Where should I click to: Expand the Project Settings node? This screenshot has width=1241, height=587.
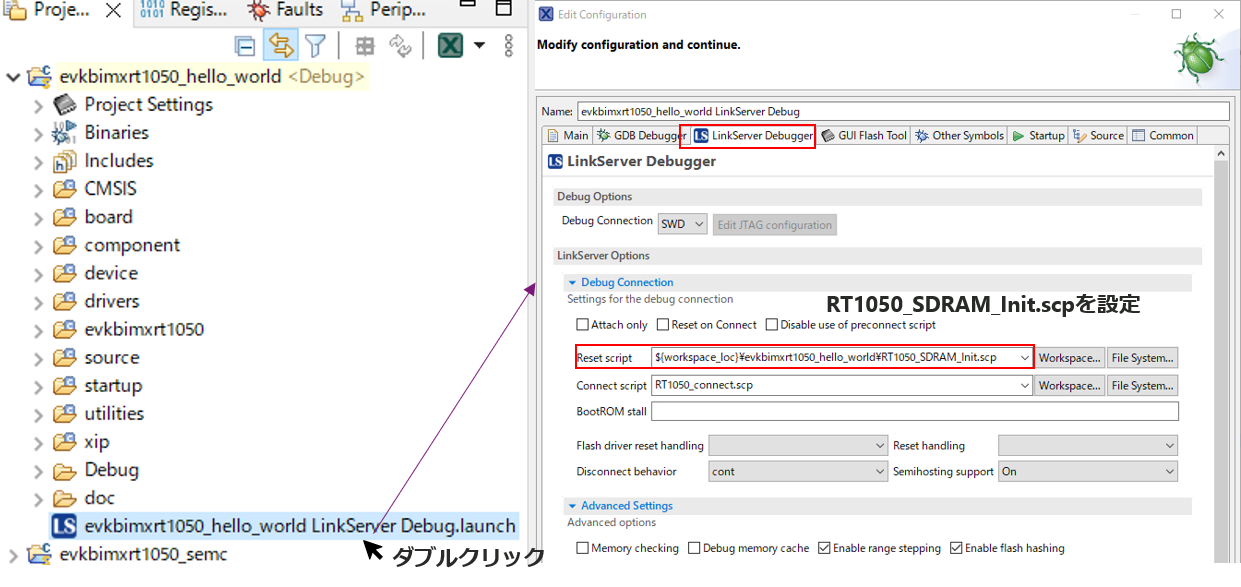point(39,105)
